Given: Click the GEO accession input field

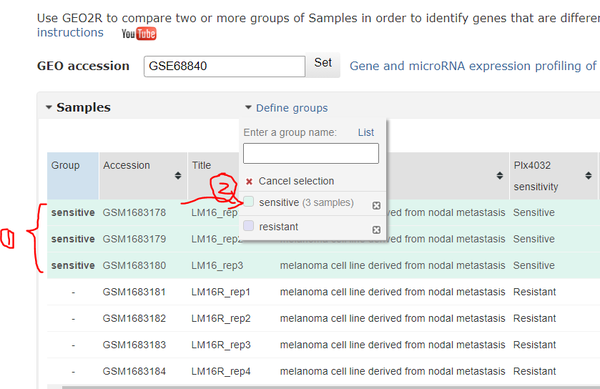Looking at the screenshot, I should [225, 66].
